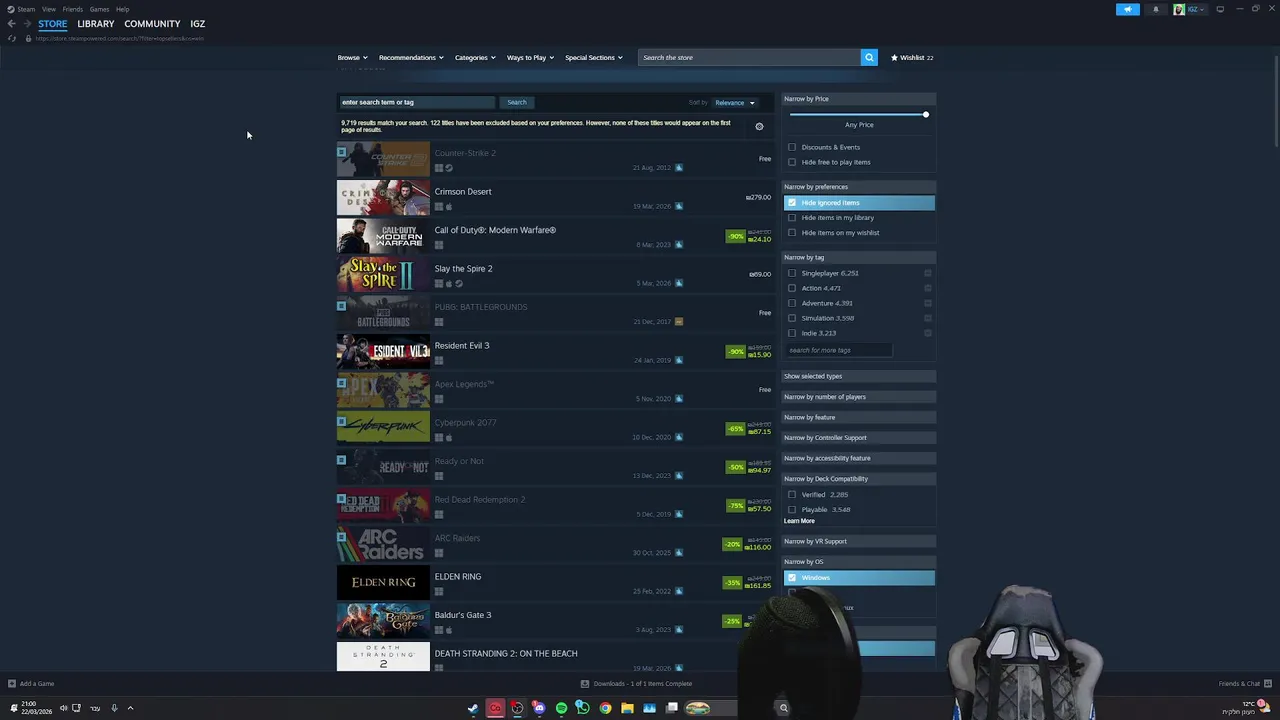Exclude the Simulation tag icon
The height and width of the screenshot is (720, 1280).
click(x=928, y=318)
